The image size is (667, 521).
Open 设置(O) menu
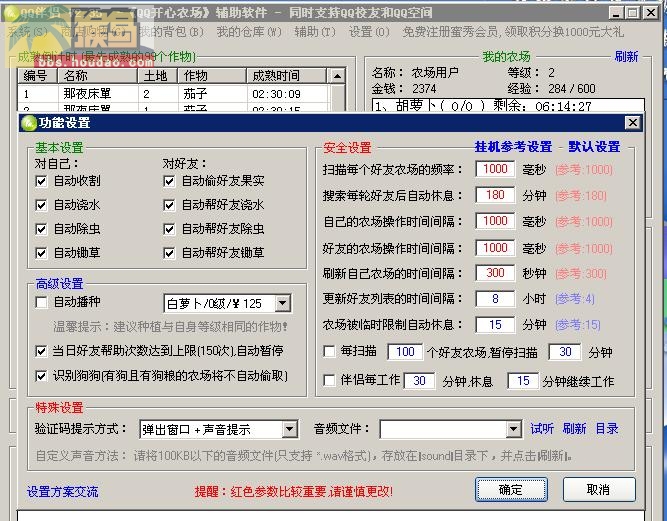pos(369,32)
